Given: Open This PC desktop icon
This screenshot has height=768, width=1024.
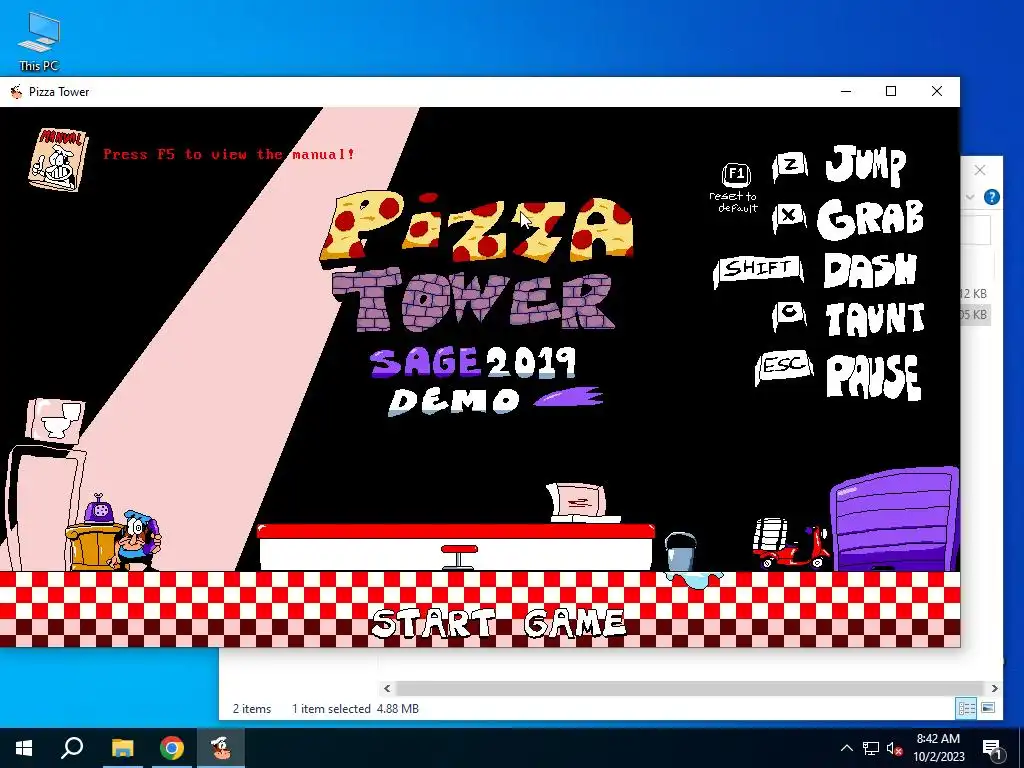Looking at the screenshot, I should (x=39, y=41).
